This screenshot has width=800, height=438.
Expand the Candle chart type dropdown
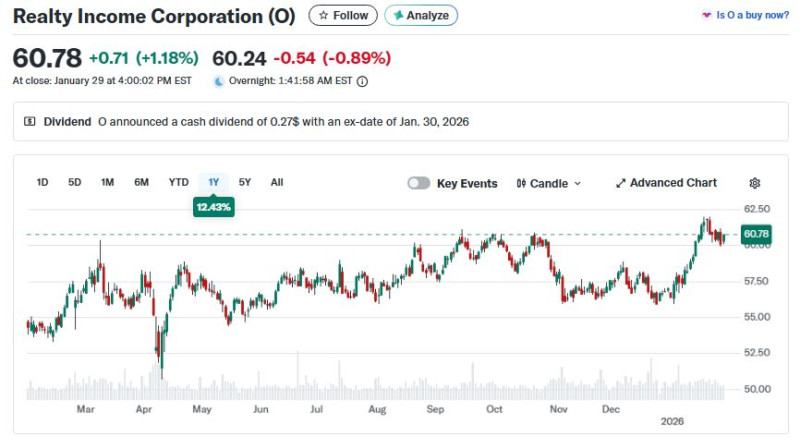pos(549,183)
